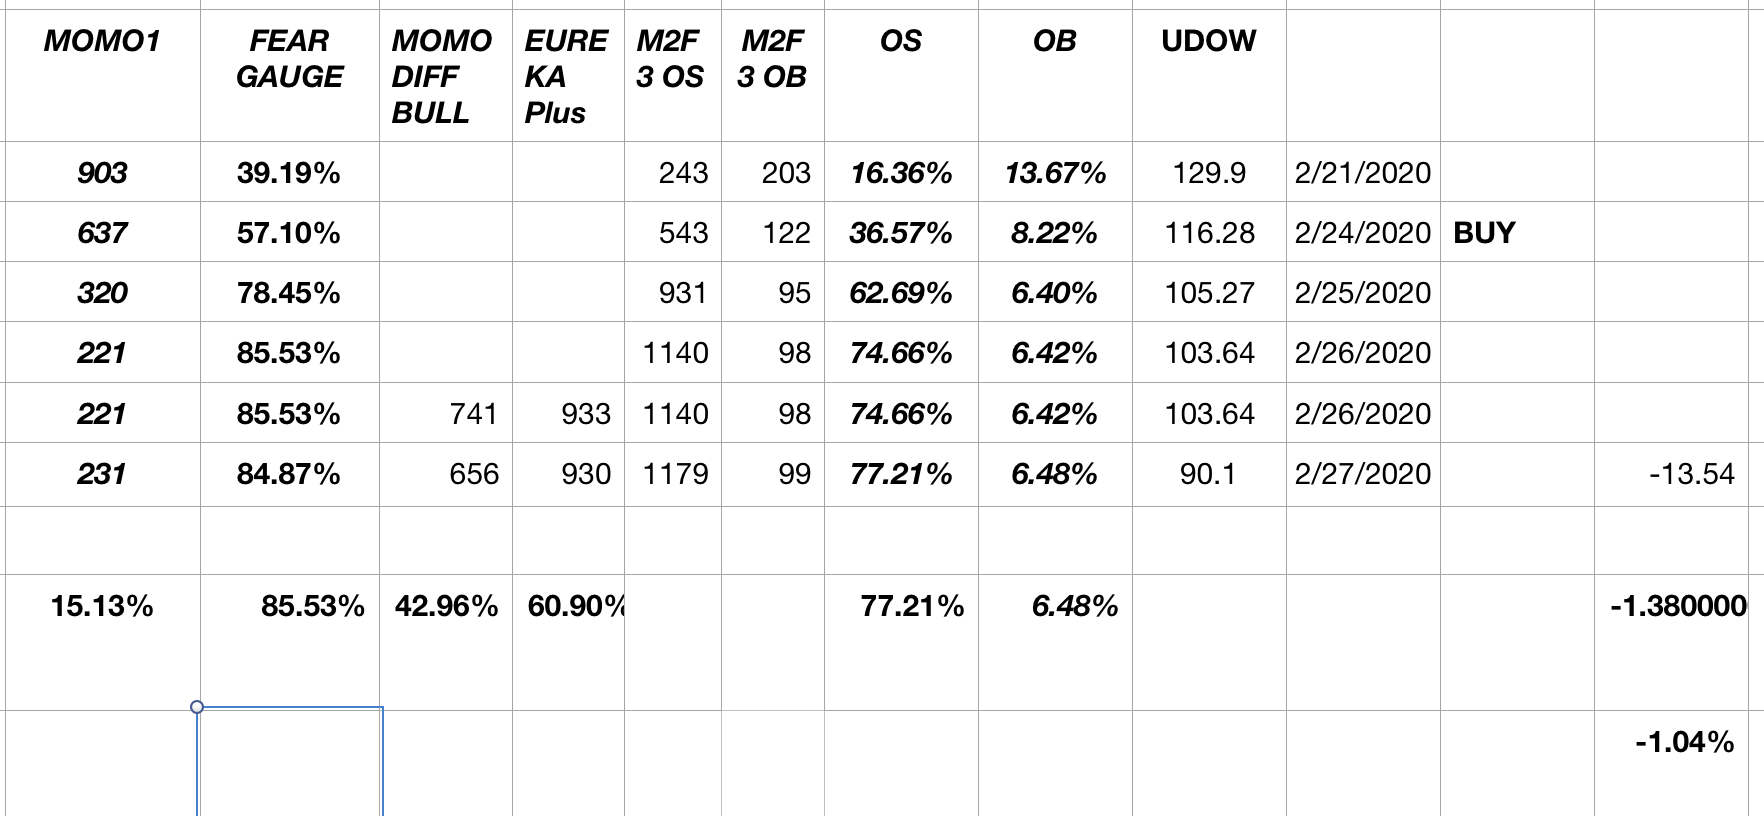The width and height of the screenshot is (1764, 816).
Task: Select the 13.67% OB cell
Action: pos(1055,173)
